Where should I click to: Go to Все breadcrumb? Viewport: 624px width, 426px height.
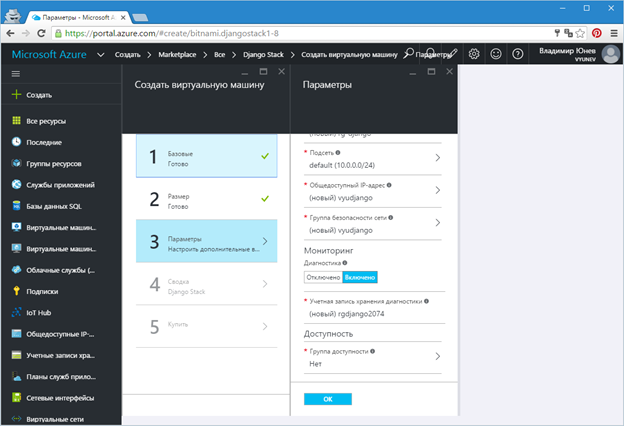pyautogui.click(x=219, y=55)
